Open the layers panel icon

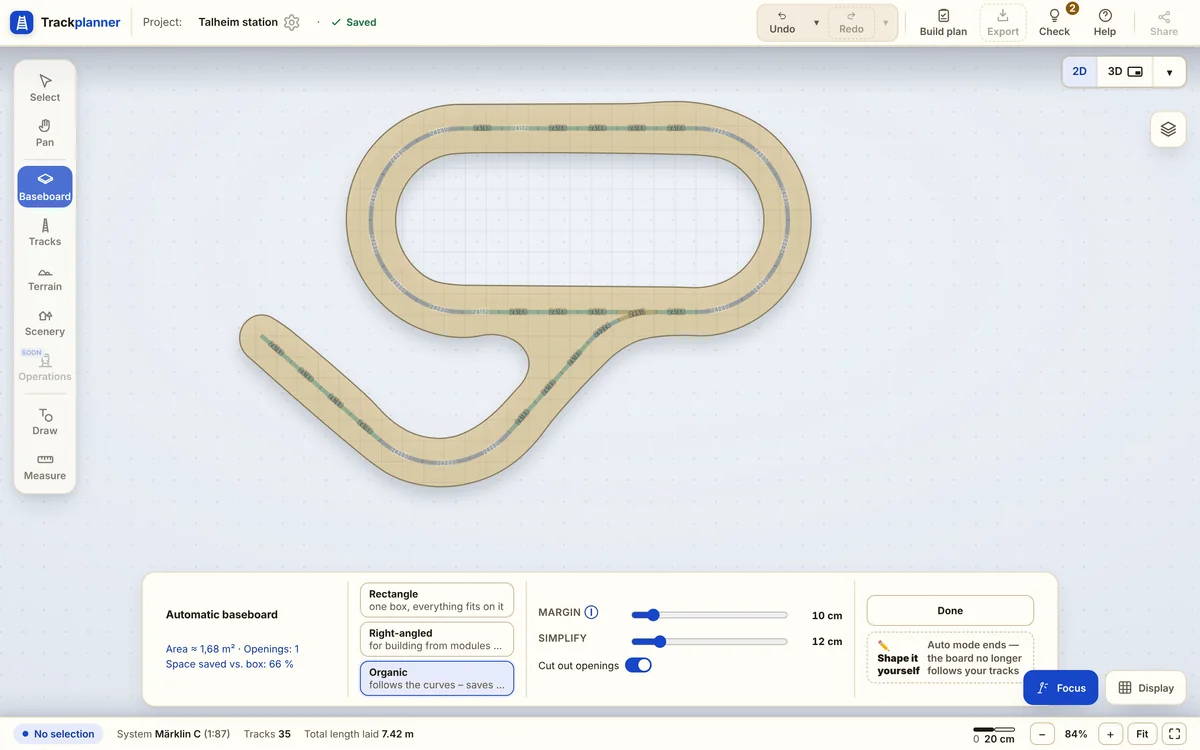[x=1168, y=129]
